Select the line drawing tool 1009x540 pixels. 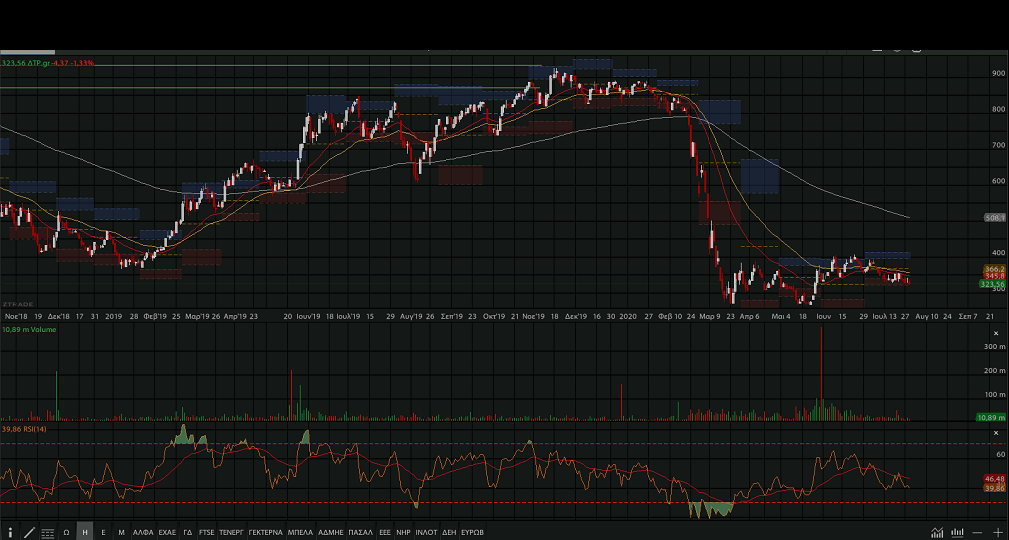click(x=29, y=532)
